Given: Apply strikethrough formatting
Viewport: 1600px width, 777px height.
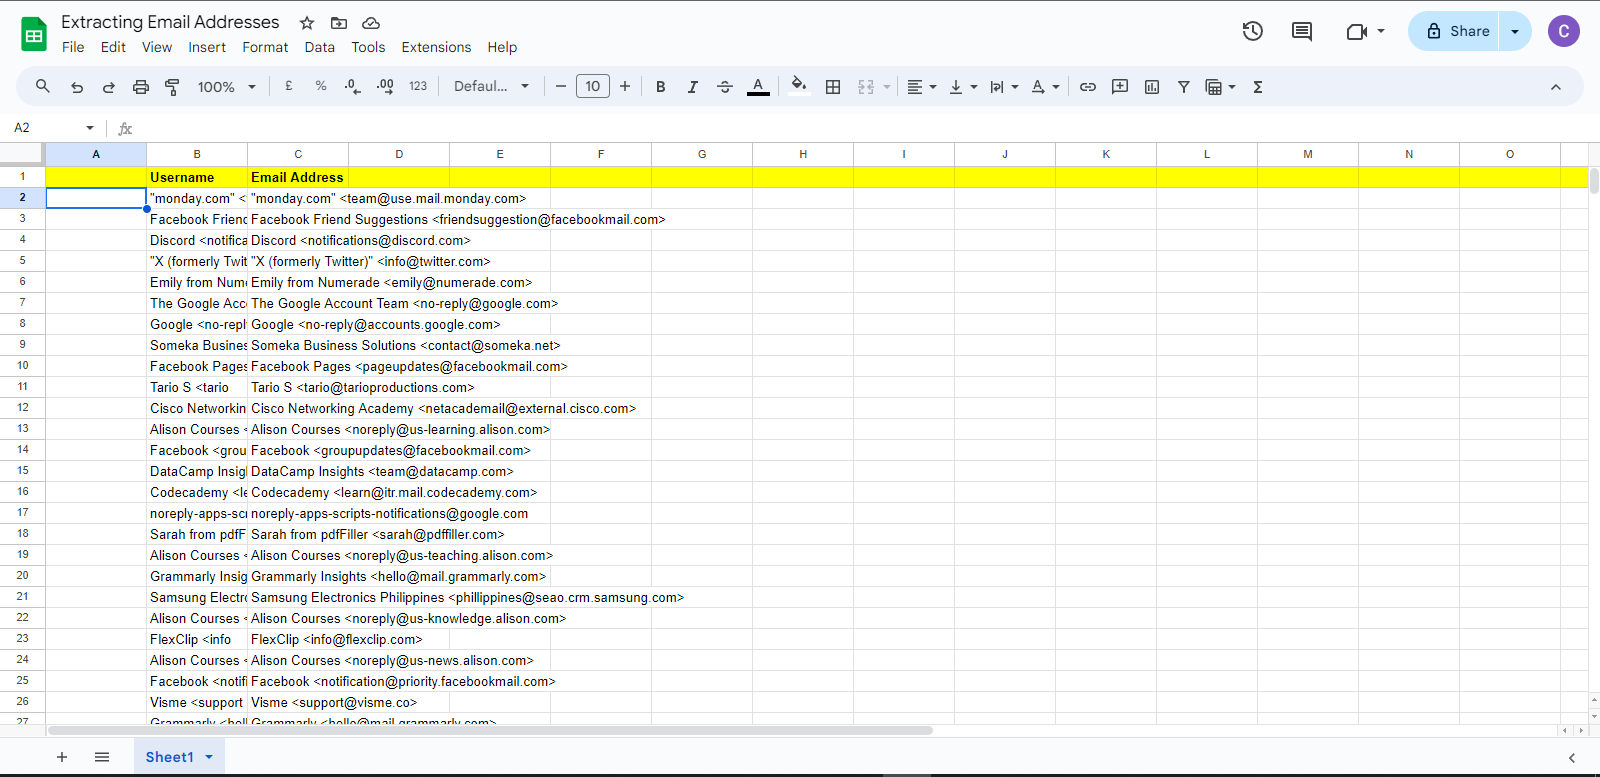Looking at the screenshot, I should point(725,87).
